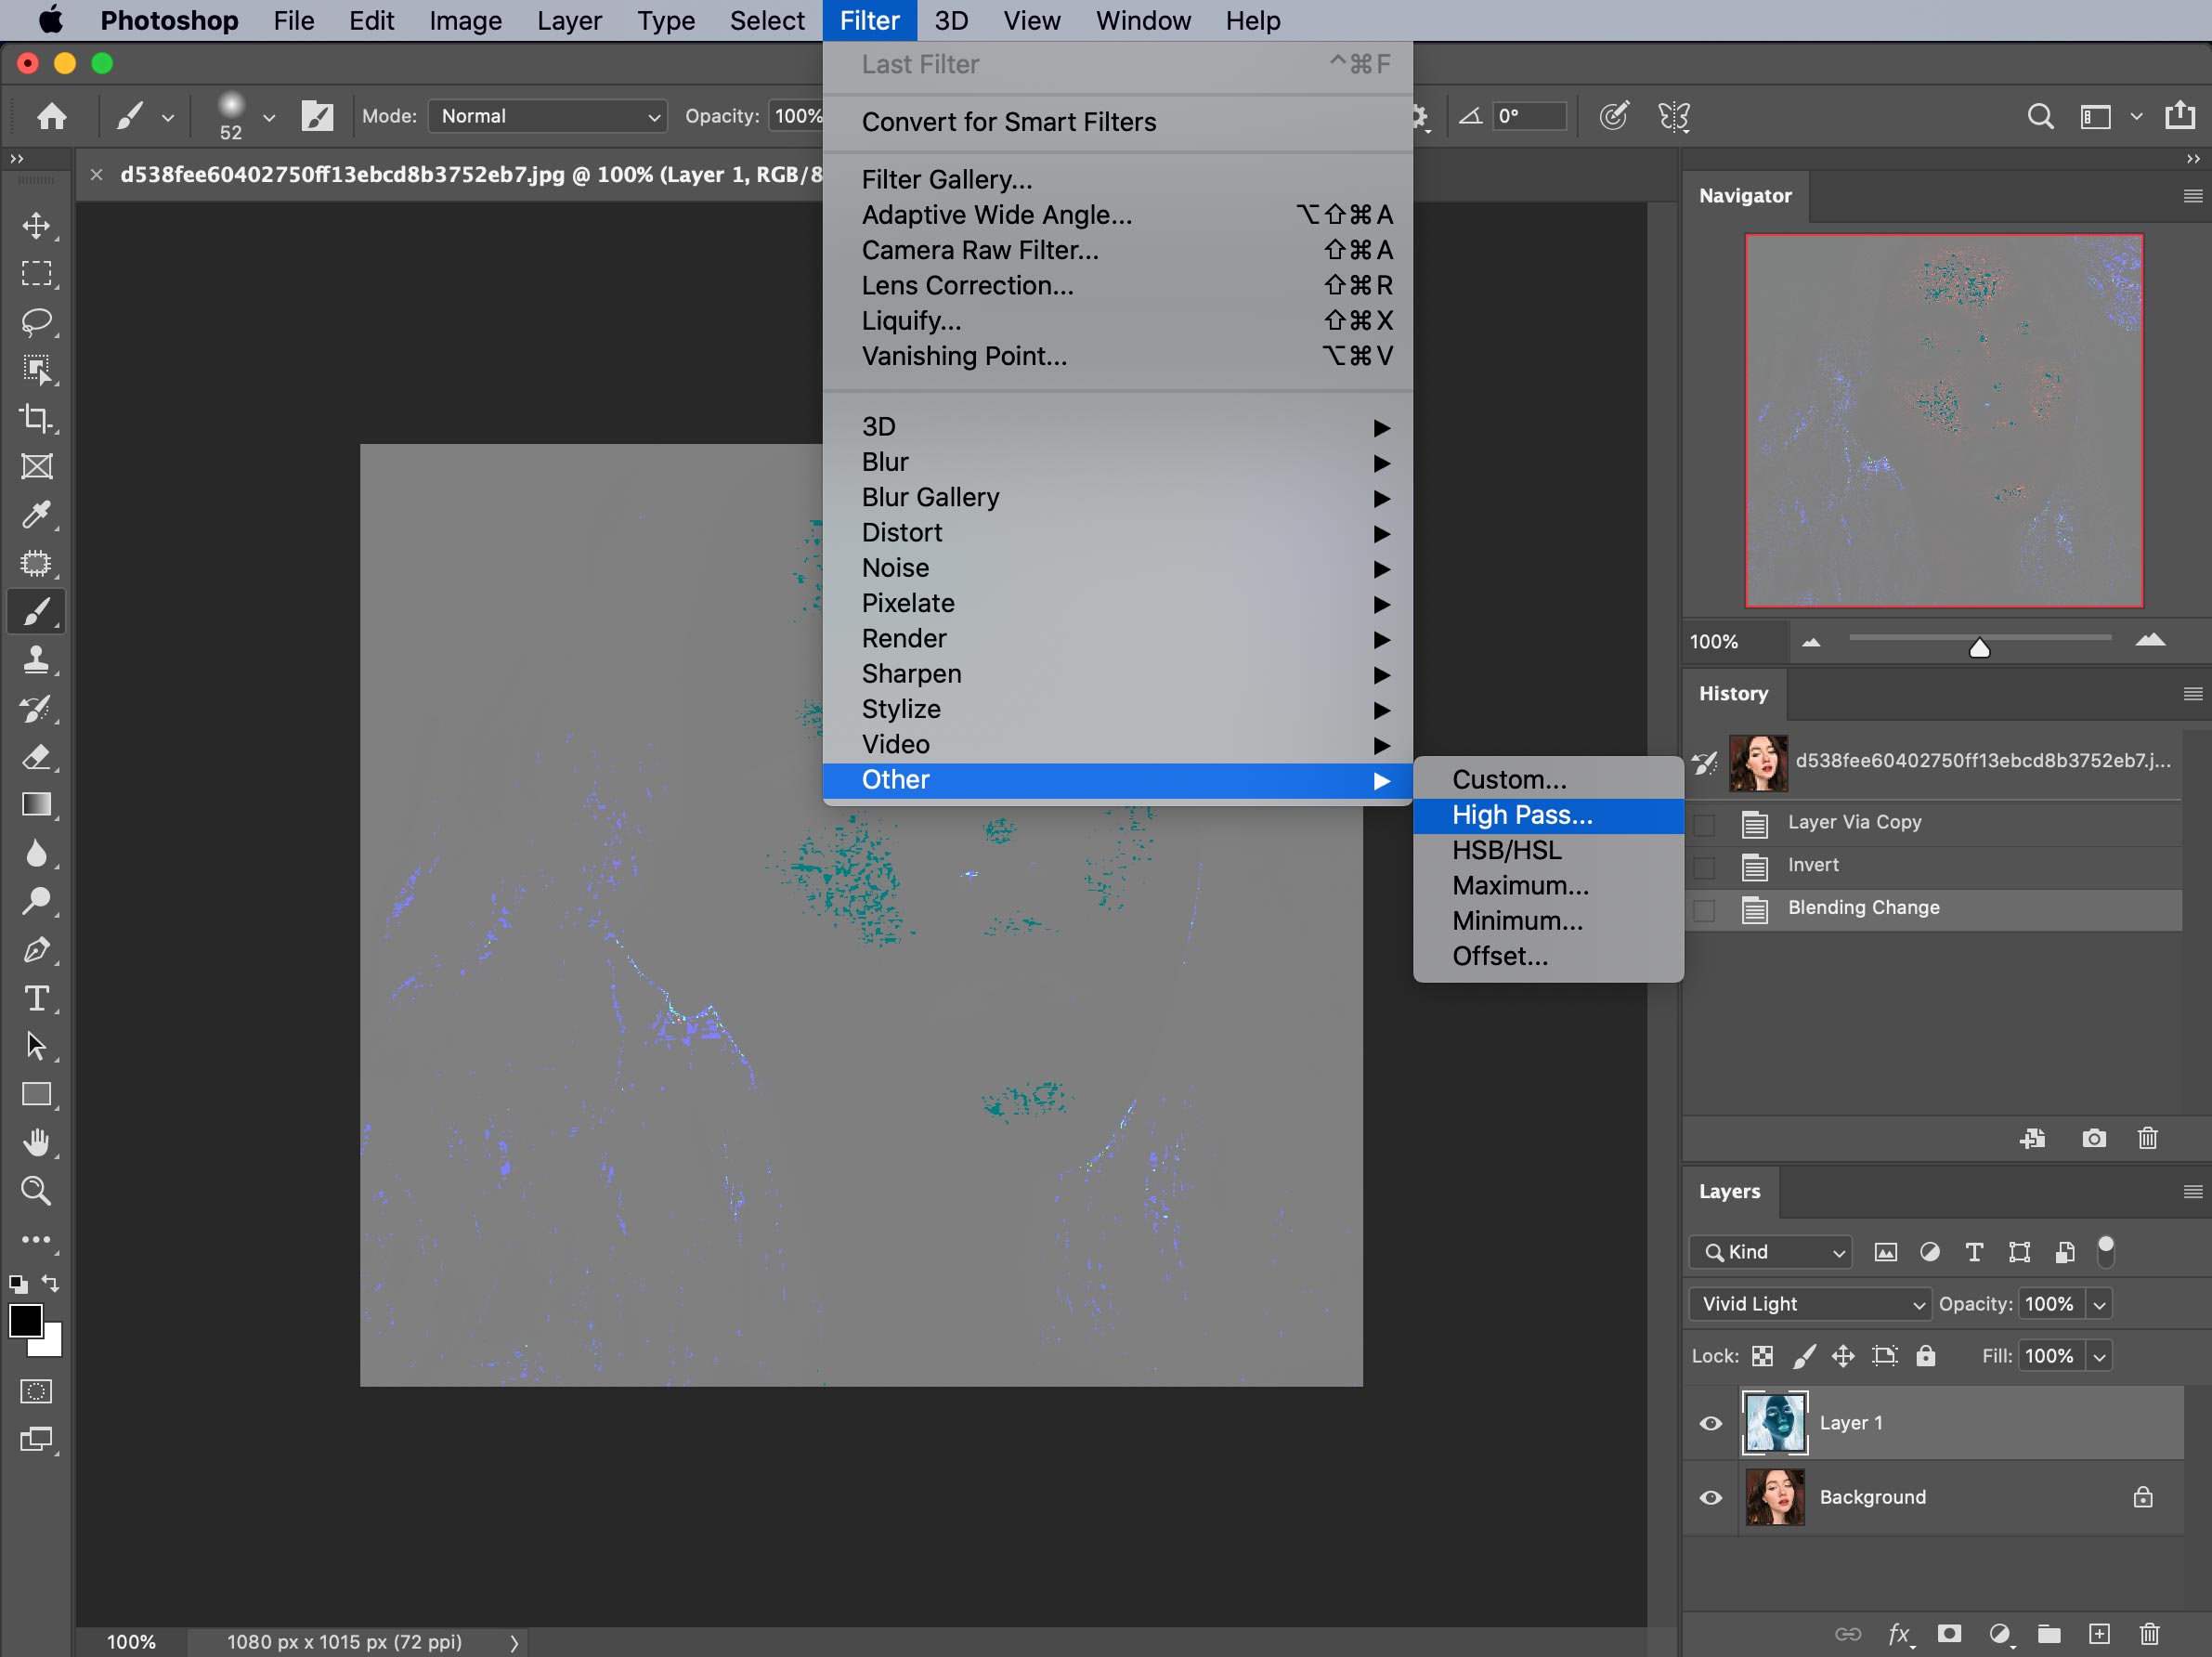Open the Navigator panel menu
2212x1657 pixels.
click(x=2192, y=196)
